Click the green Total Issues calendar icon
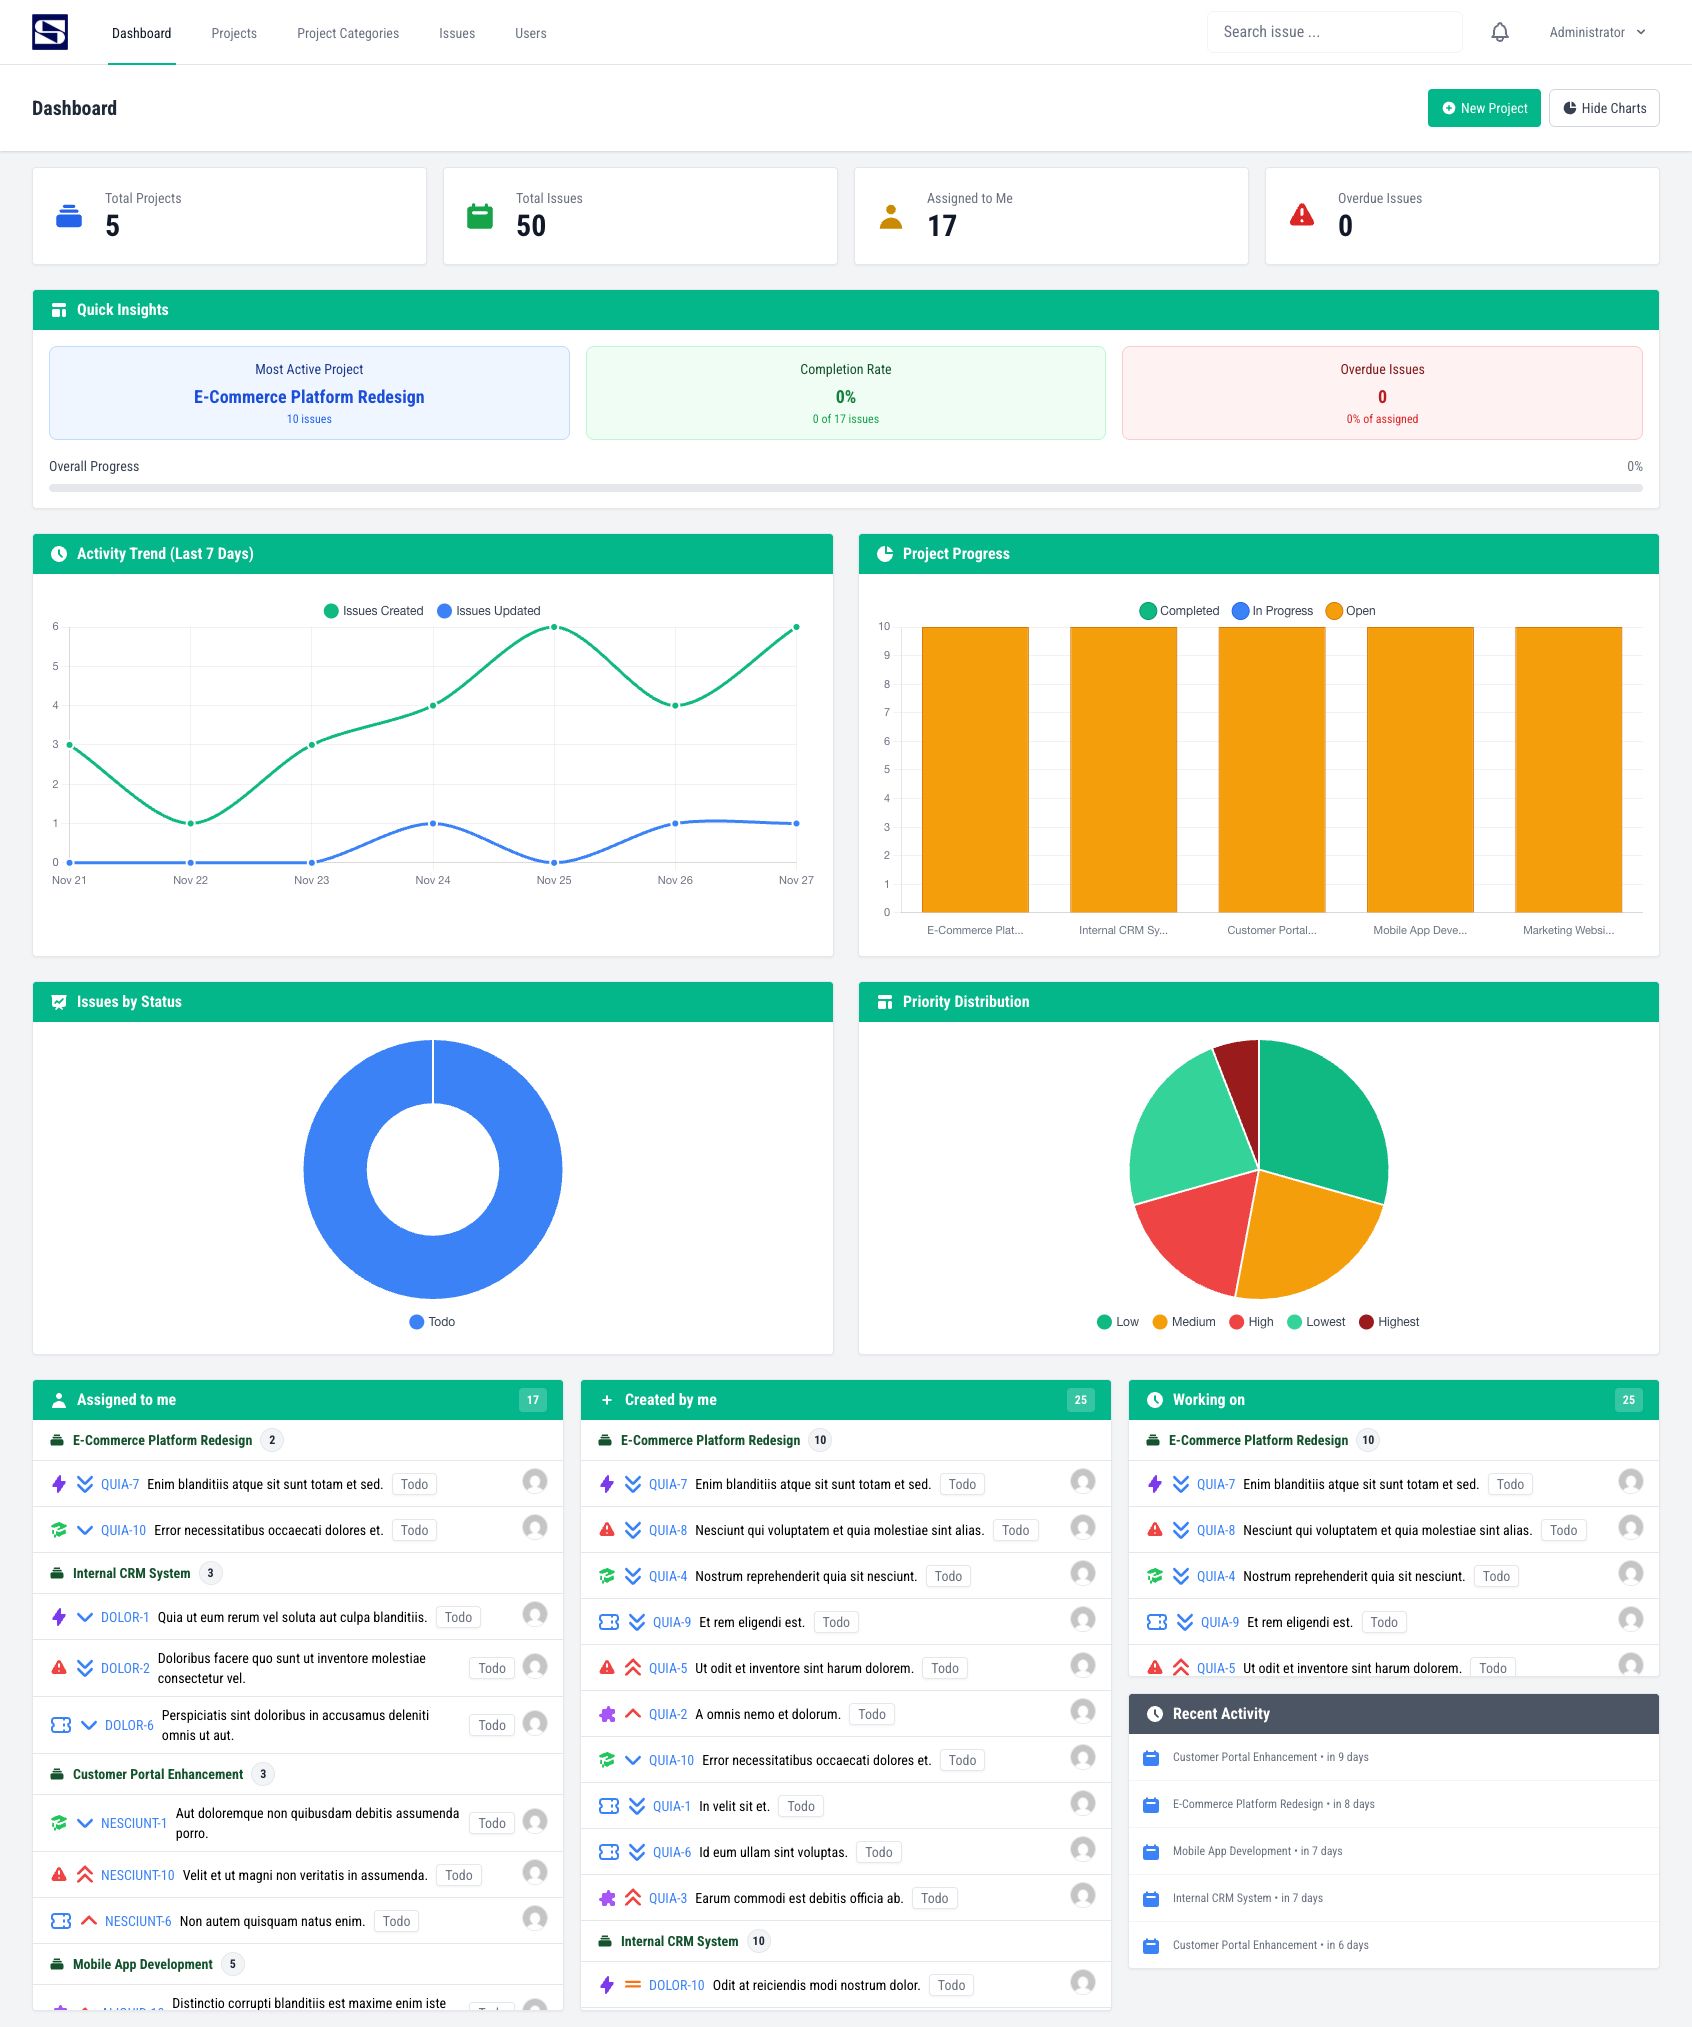The image size is (1692, 2027). tap(480, 215)
